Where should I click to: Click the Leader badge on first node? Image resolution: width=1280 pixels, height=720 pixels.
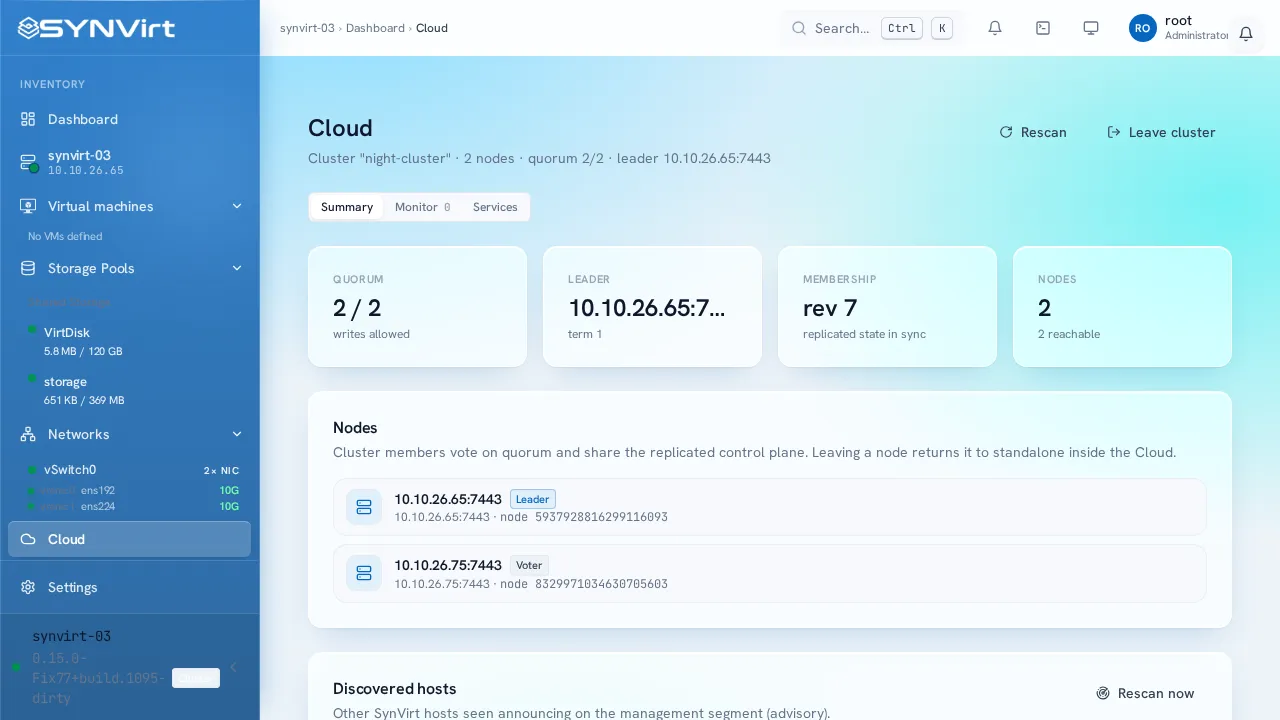click(x=533, y=499)
